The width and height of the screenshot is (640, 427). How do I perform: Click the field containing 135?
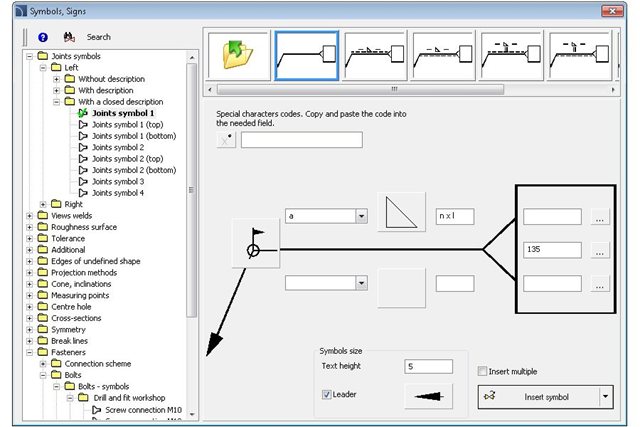(552, 250)
